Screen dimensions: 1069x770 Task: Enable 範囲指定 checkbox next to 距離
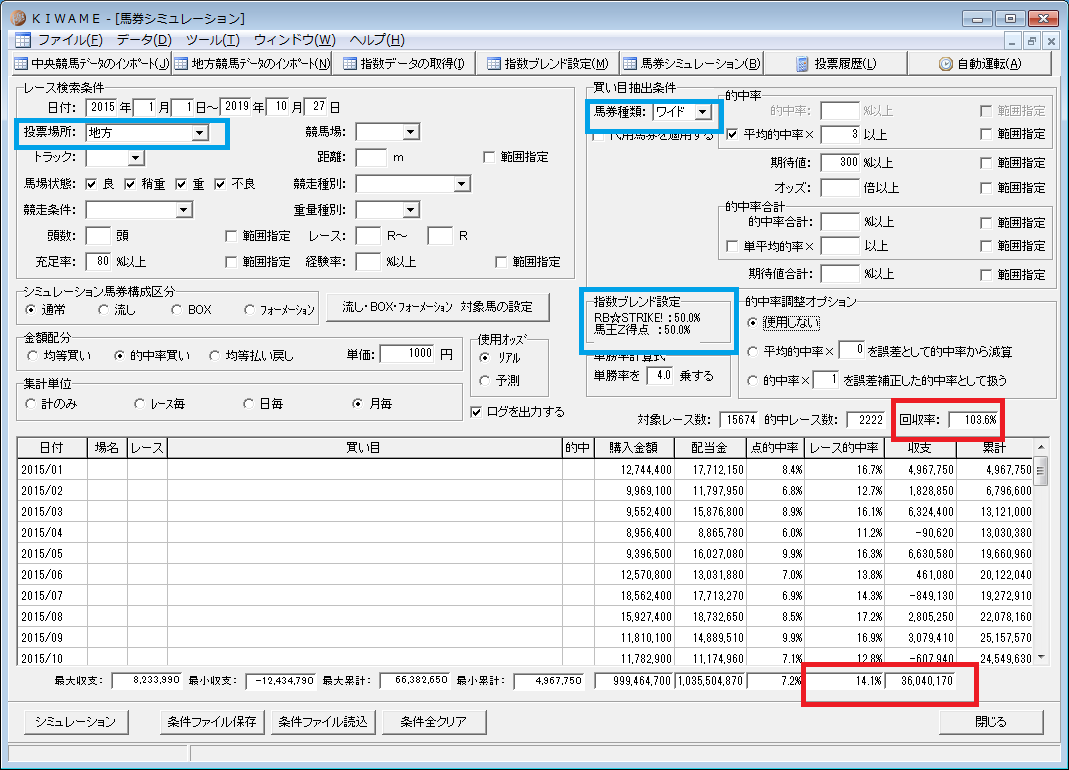(489, 158)
